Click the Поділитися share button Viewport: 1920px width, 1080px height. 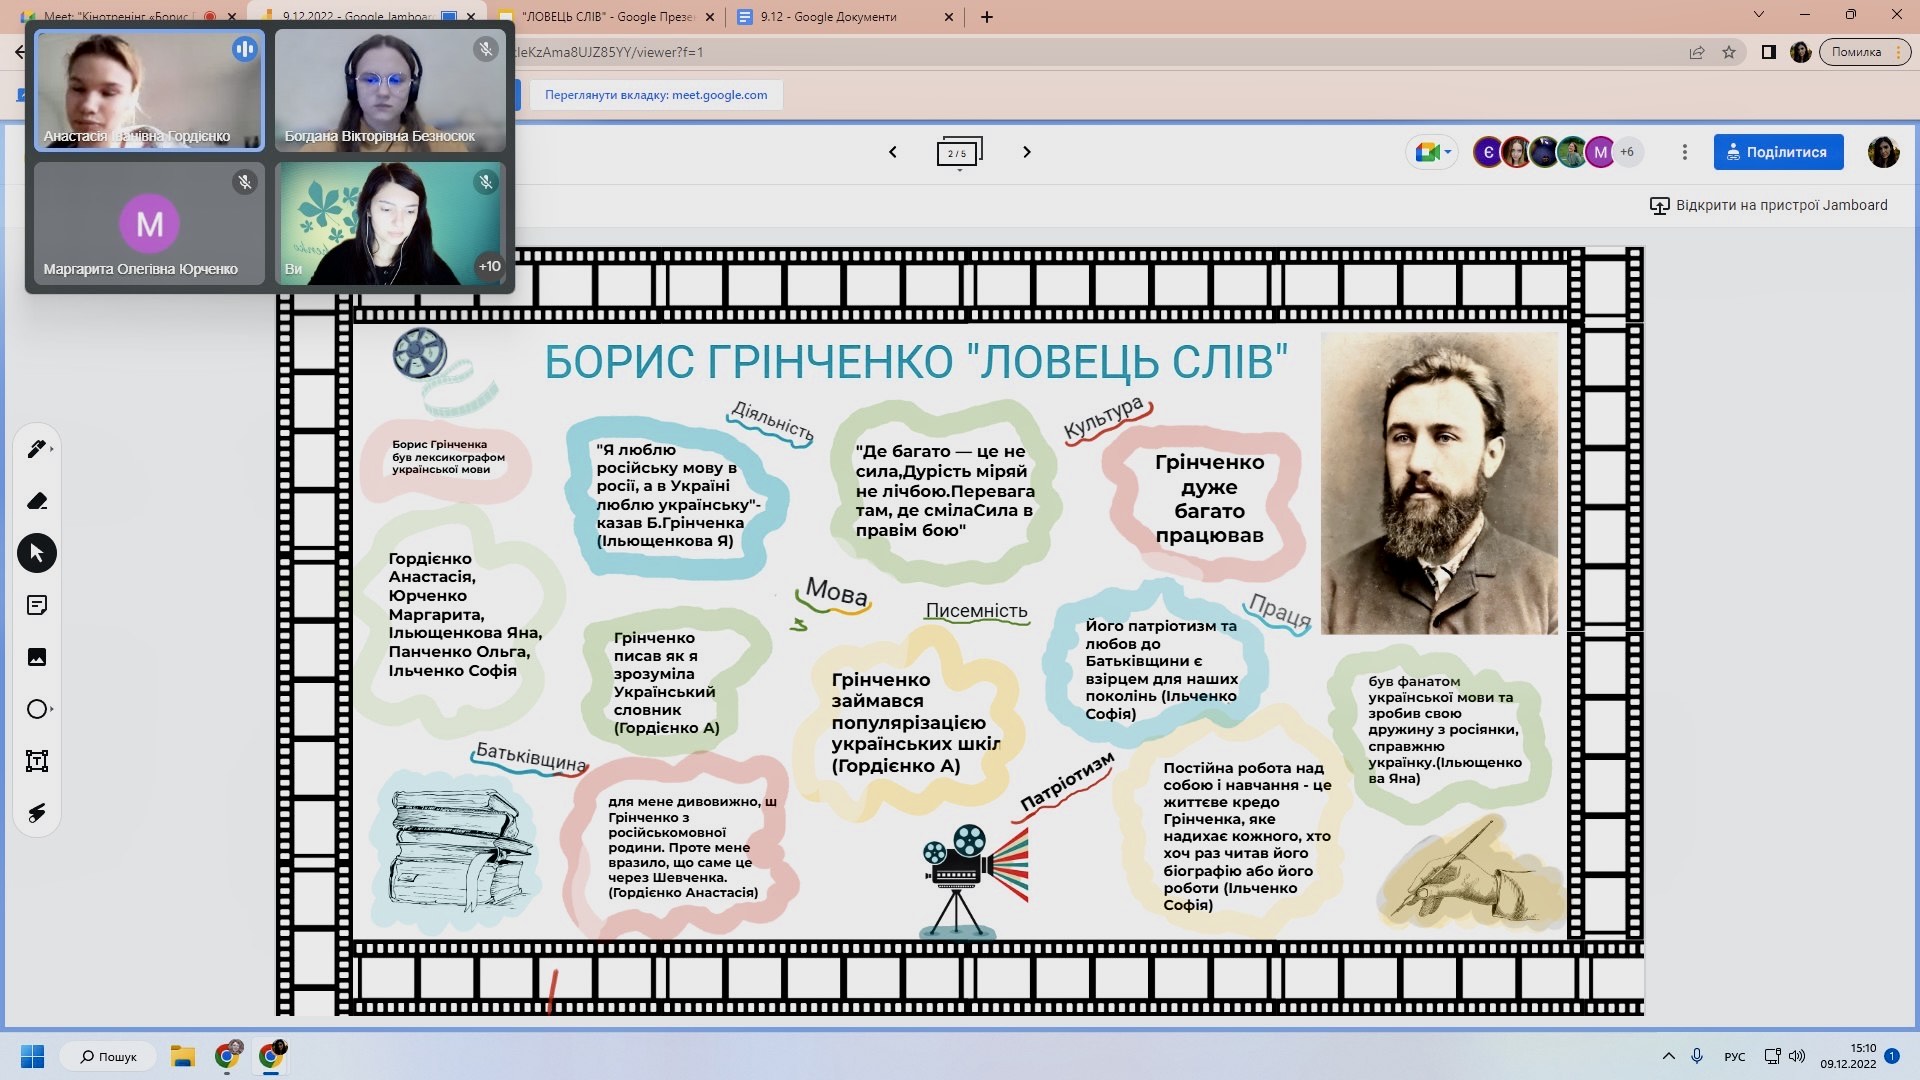[1777, 152]
